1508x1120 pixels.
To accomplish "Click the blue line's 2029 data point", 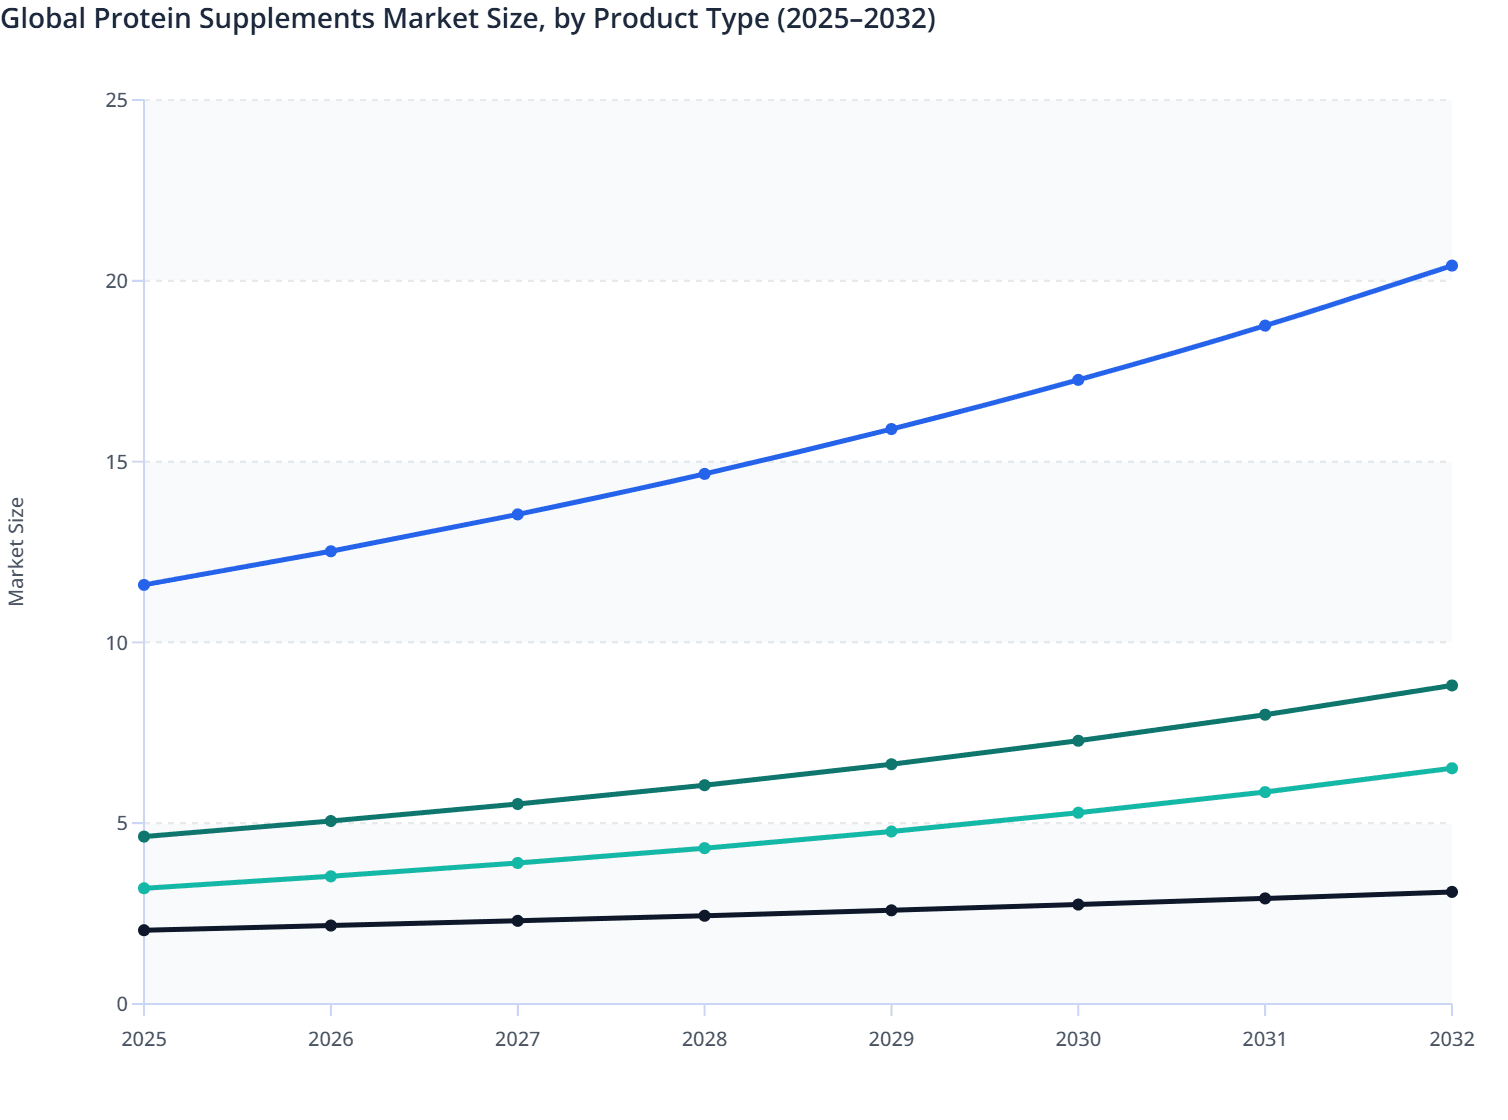I will [892, 430].
